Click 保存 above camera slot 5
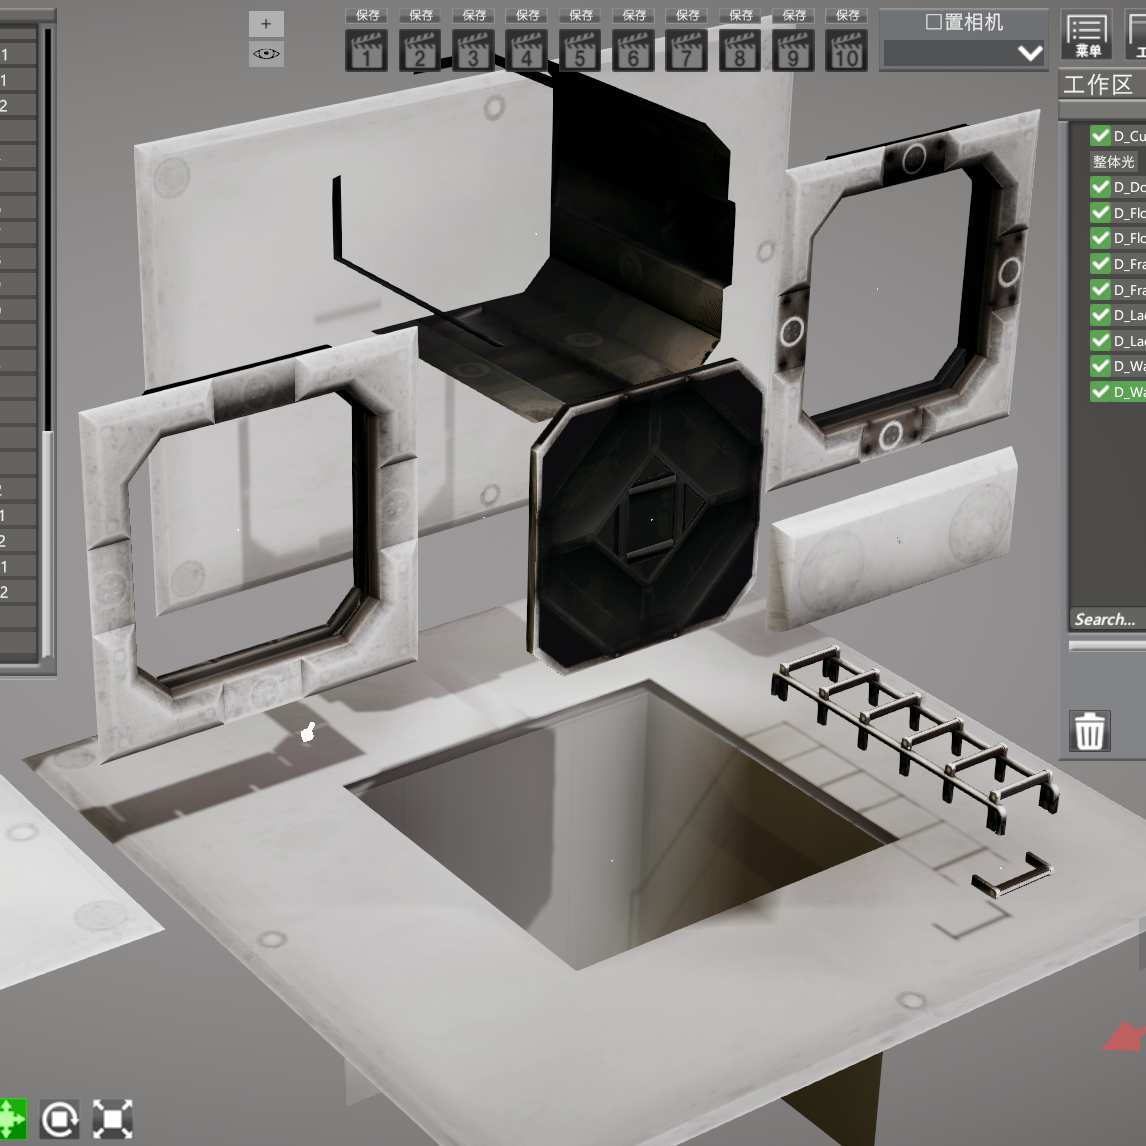This screenshot has width=1146, height=1146. 580,15
